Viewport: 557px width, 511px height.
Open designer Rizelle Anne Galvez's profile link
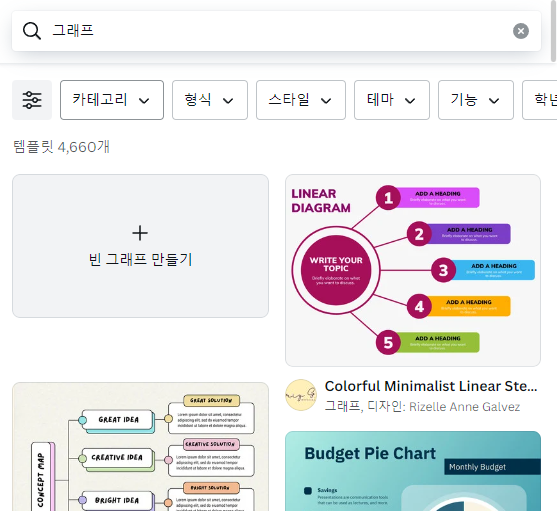[464, 407]
